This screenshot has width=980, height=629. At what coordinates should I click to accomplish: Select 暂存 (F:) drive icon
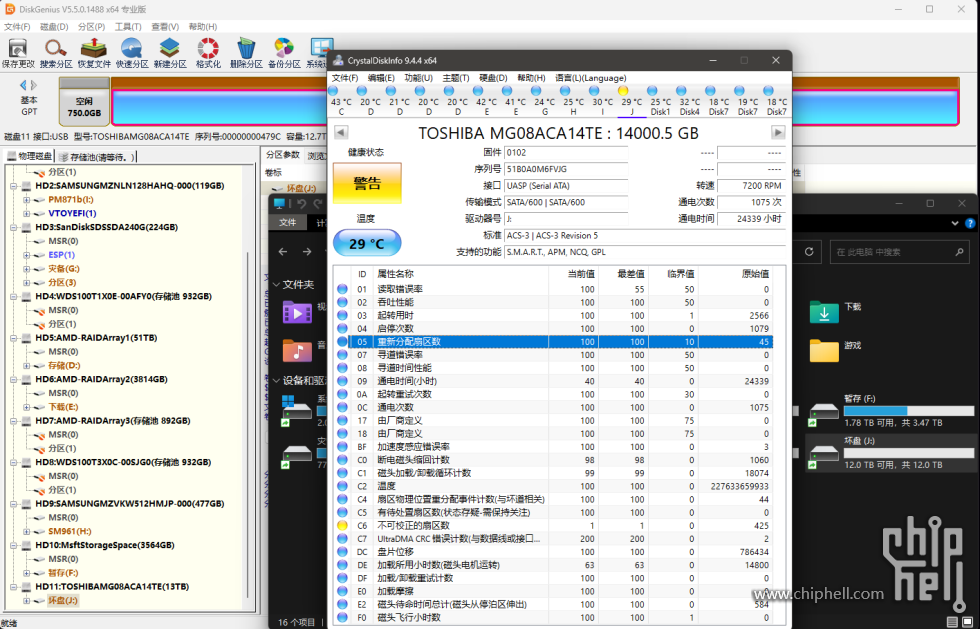point(824,413)
